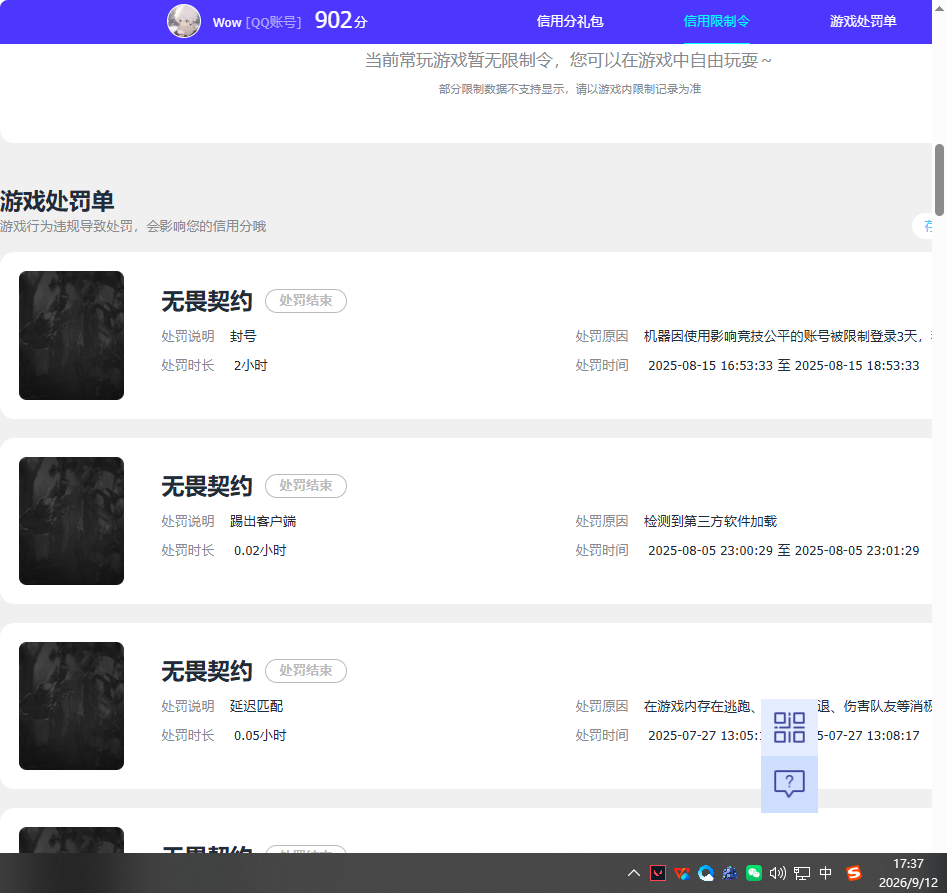This screenshot has width=947, height=893.
Task: Open the pixel-art tray icon beside WeChat
Action: pyautogui.click(x=730, y=873)
